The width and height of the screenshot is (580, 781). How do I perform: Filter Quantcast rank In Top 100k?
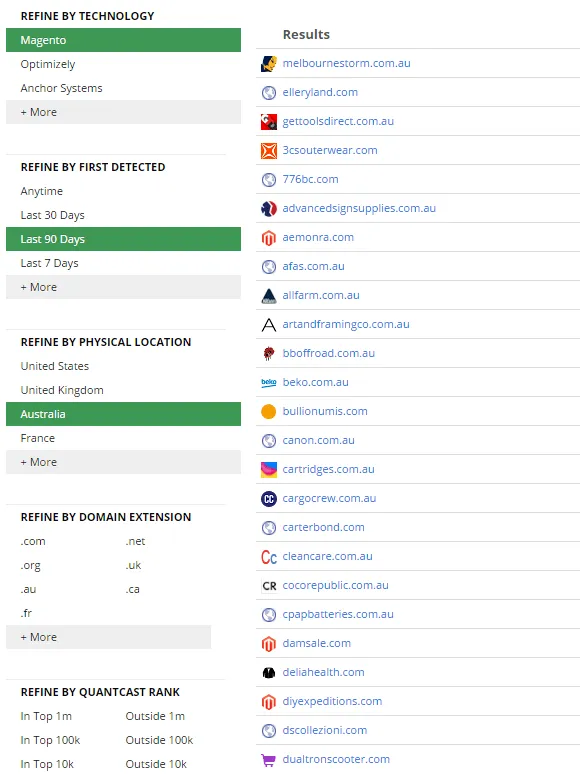(x=50, y=740)
